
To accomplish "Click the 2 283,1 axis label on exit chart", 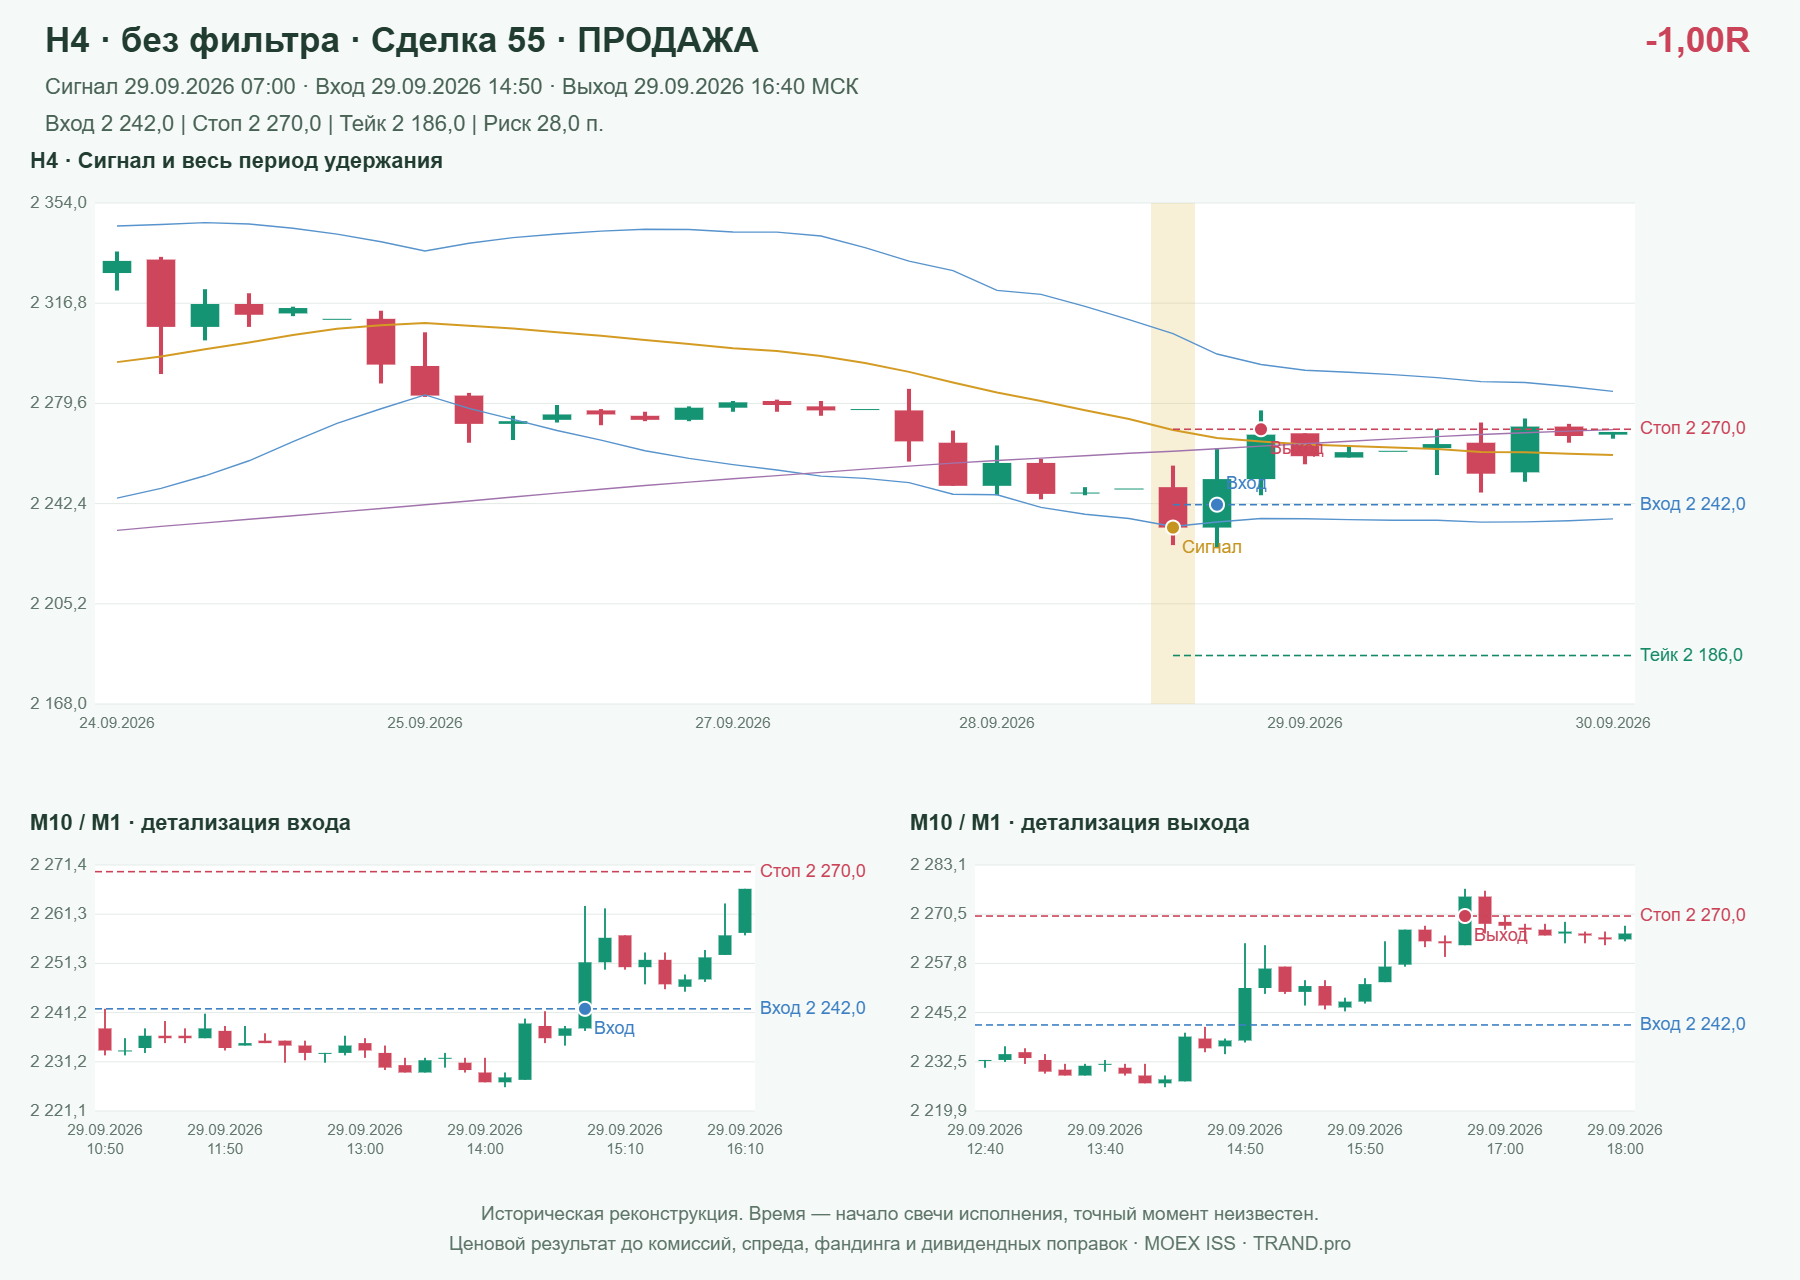I will 939,865.
